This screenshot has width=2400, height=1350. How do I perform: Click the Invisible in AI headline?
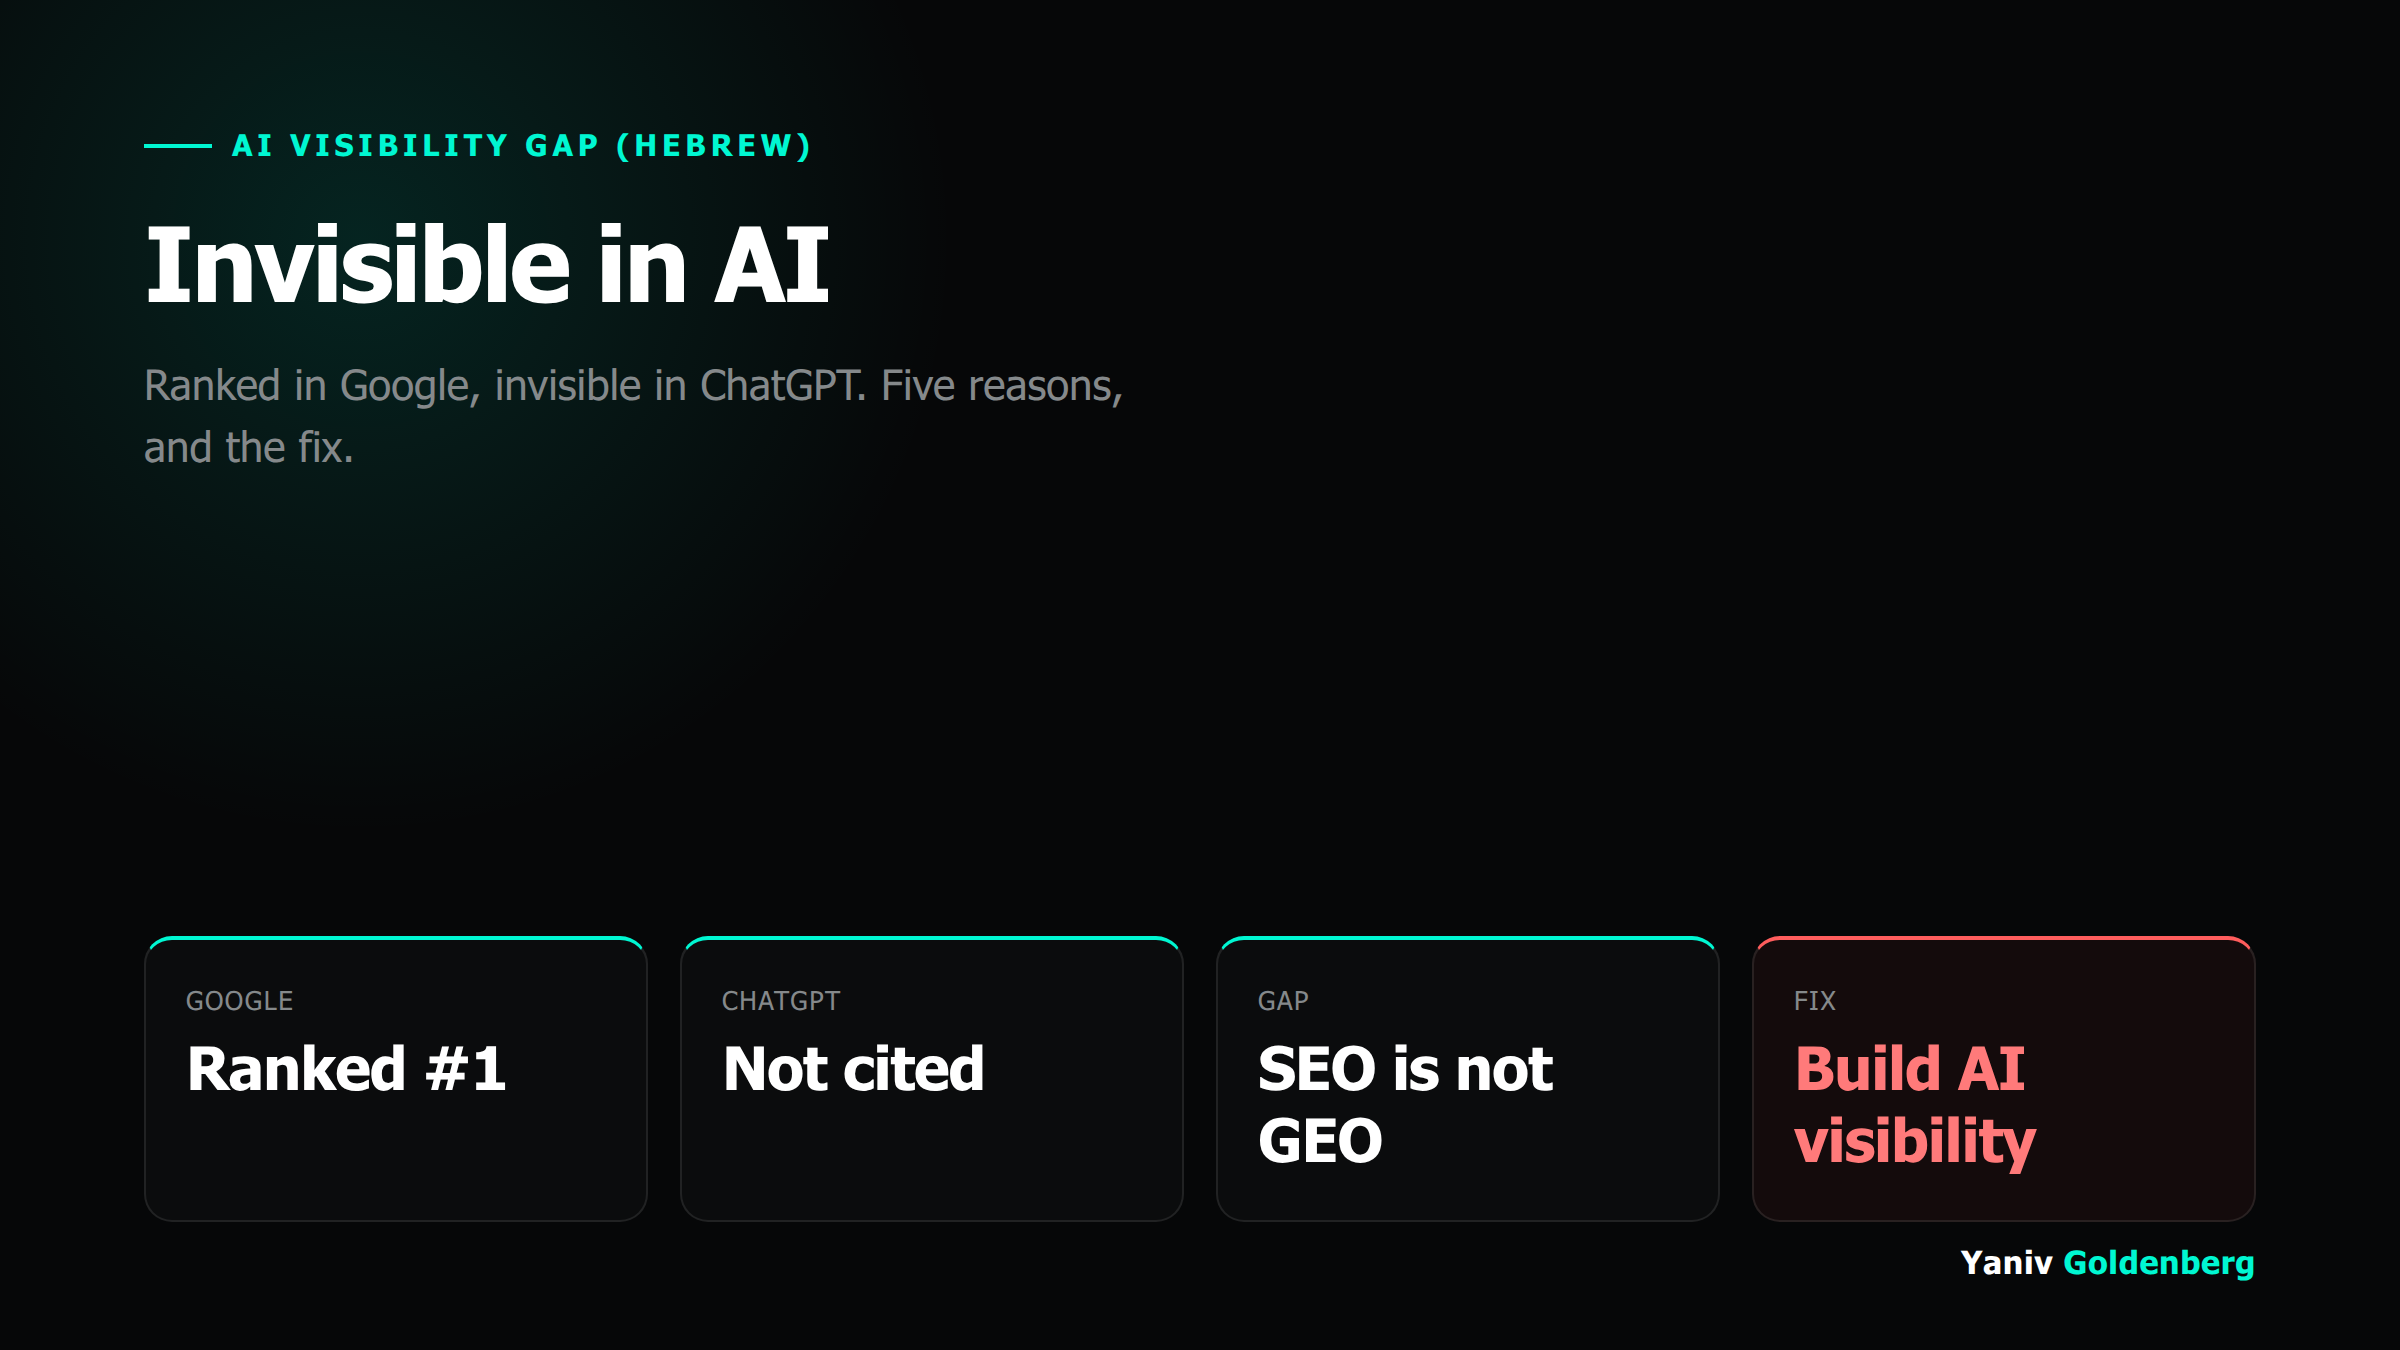[x=487, y=265]
